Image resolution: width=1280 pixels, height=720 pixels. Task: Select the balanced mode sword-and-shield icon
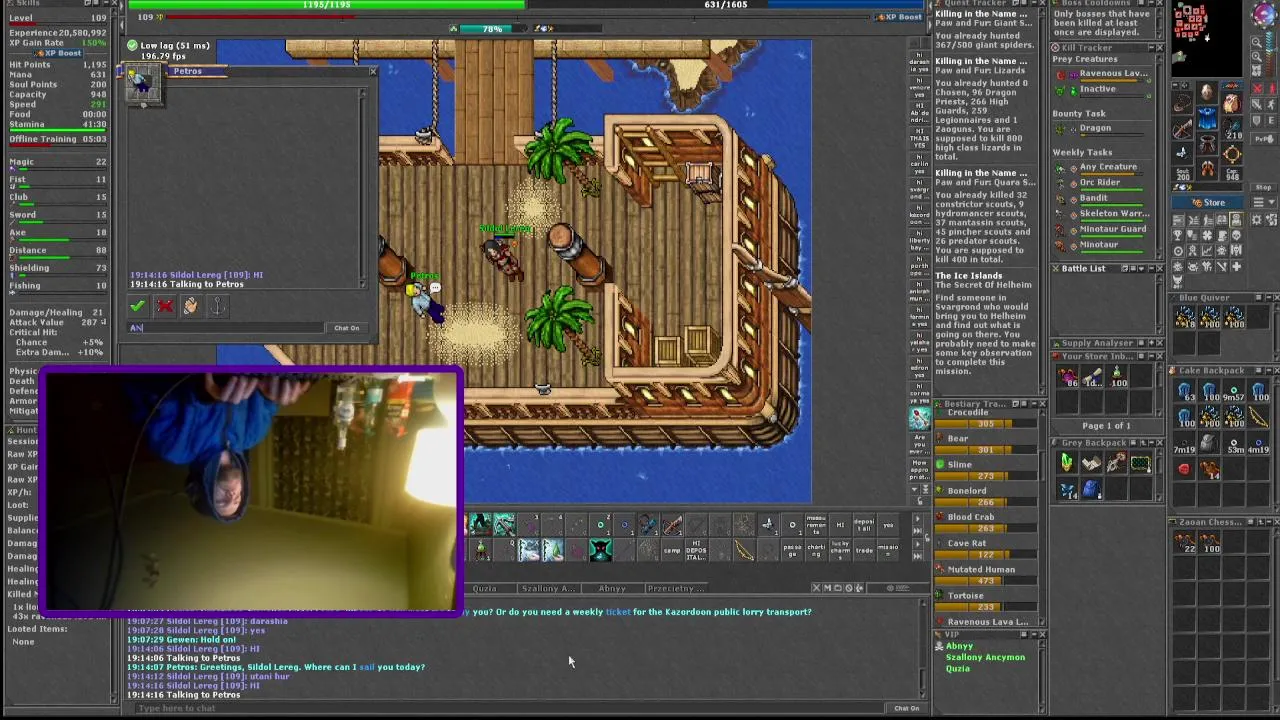[1257, 104]
